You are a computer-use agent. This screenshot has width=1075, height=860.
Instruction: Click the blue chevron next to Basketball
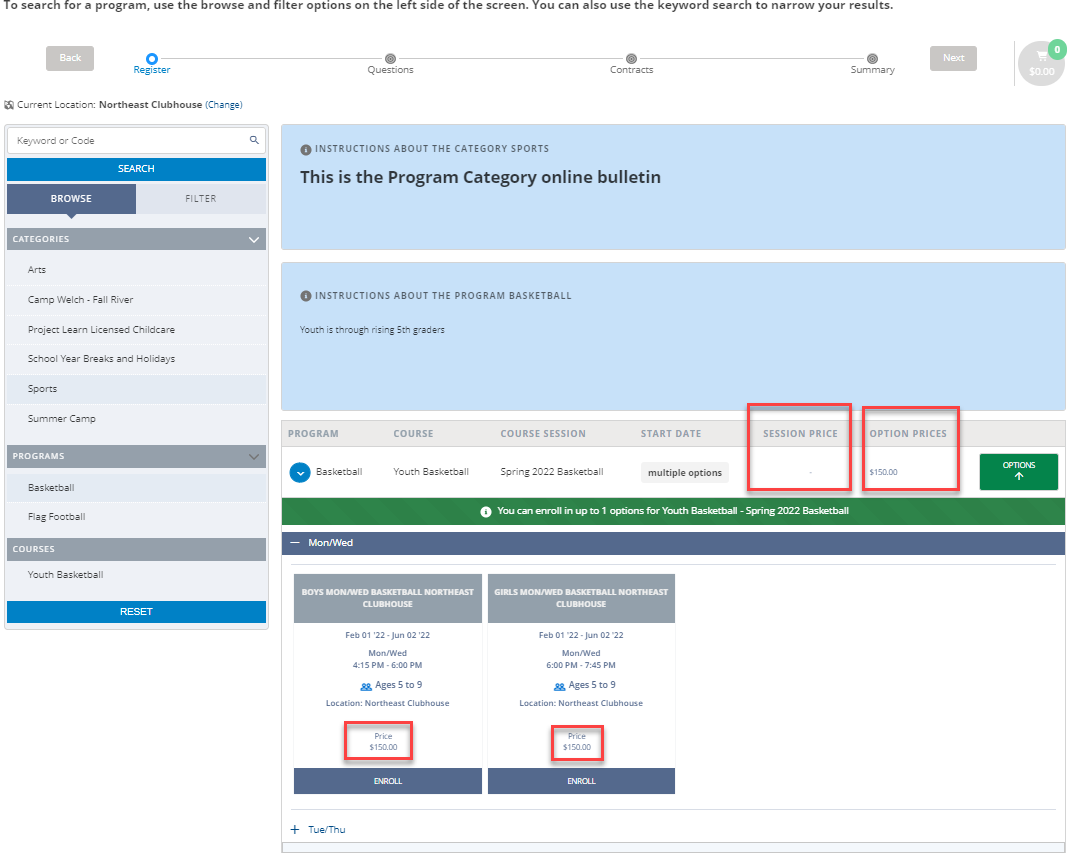click(x=301, y=471)
